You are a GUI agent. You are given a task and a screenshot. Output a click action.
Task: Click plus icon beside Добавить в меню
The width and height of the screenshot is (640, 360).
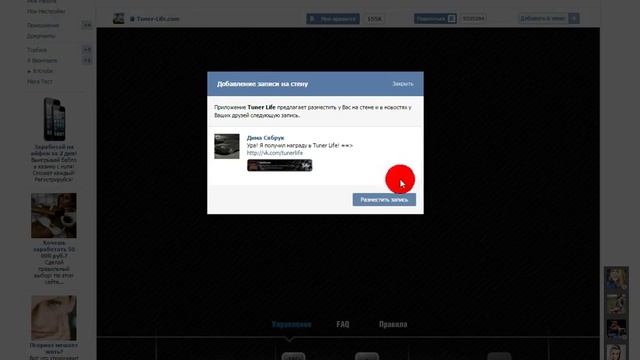574,18
